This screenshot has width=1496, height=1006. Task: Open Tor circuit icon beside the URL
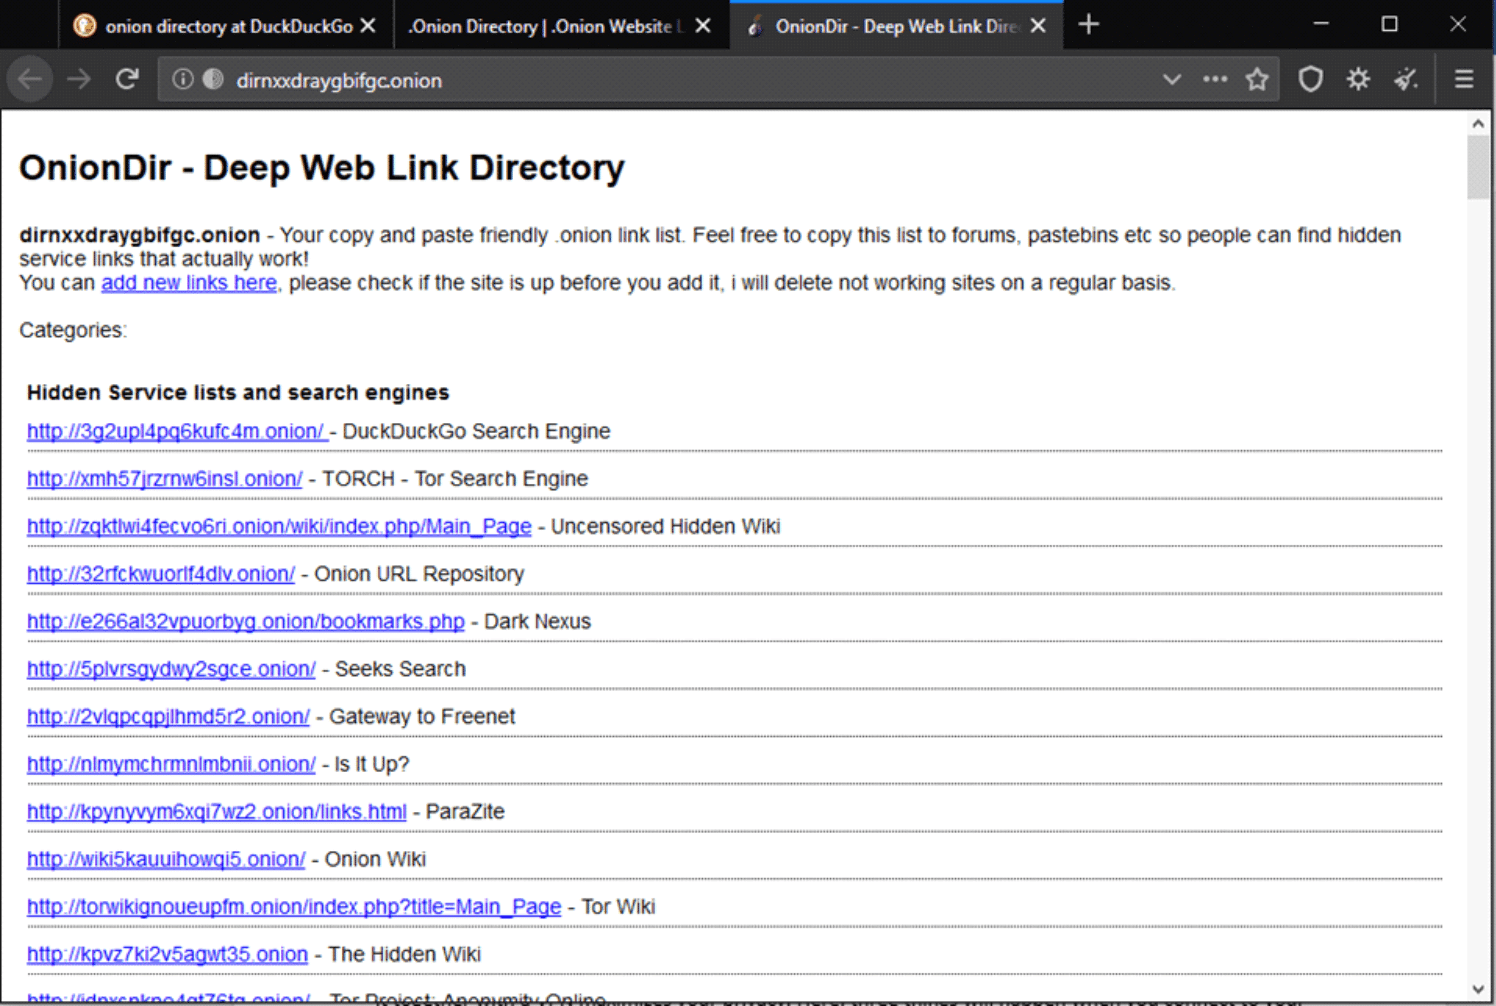(213, 79)
